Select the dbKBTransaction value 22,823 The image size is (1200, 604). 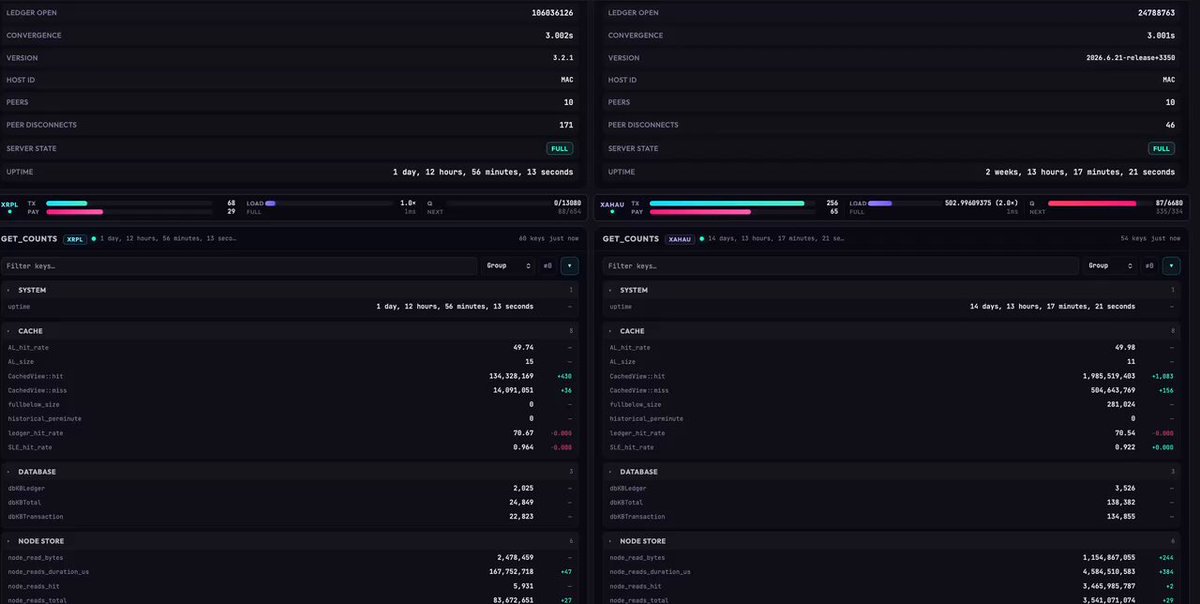(521, 517)
